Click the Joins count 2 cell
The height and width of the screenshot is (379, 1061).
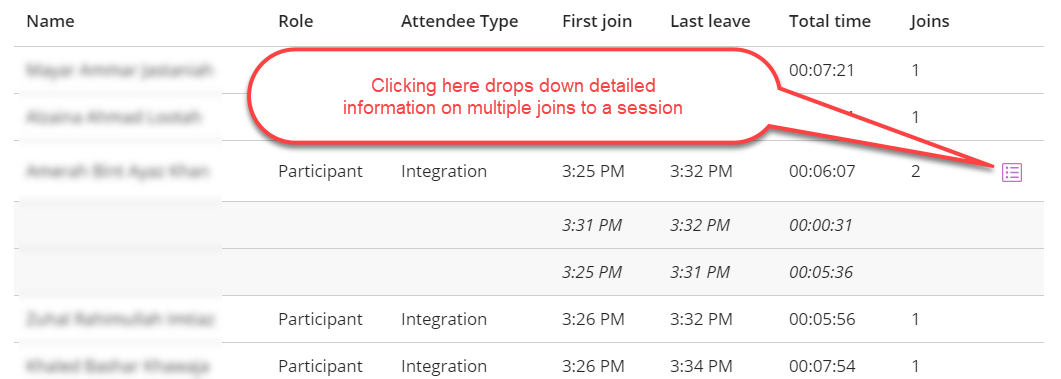click(915, 172)
